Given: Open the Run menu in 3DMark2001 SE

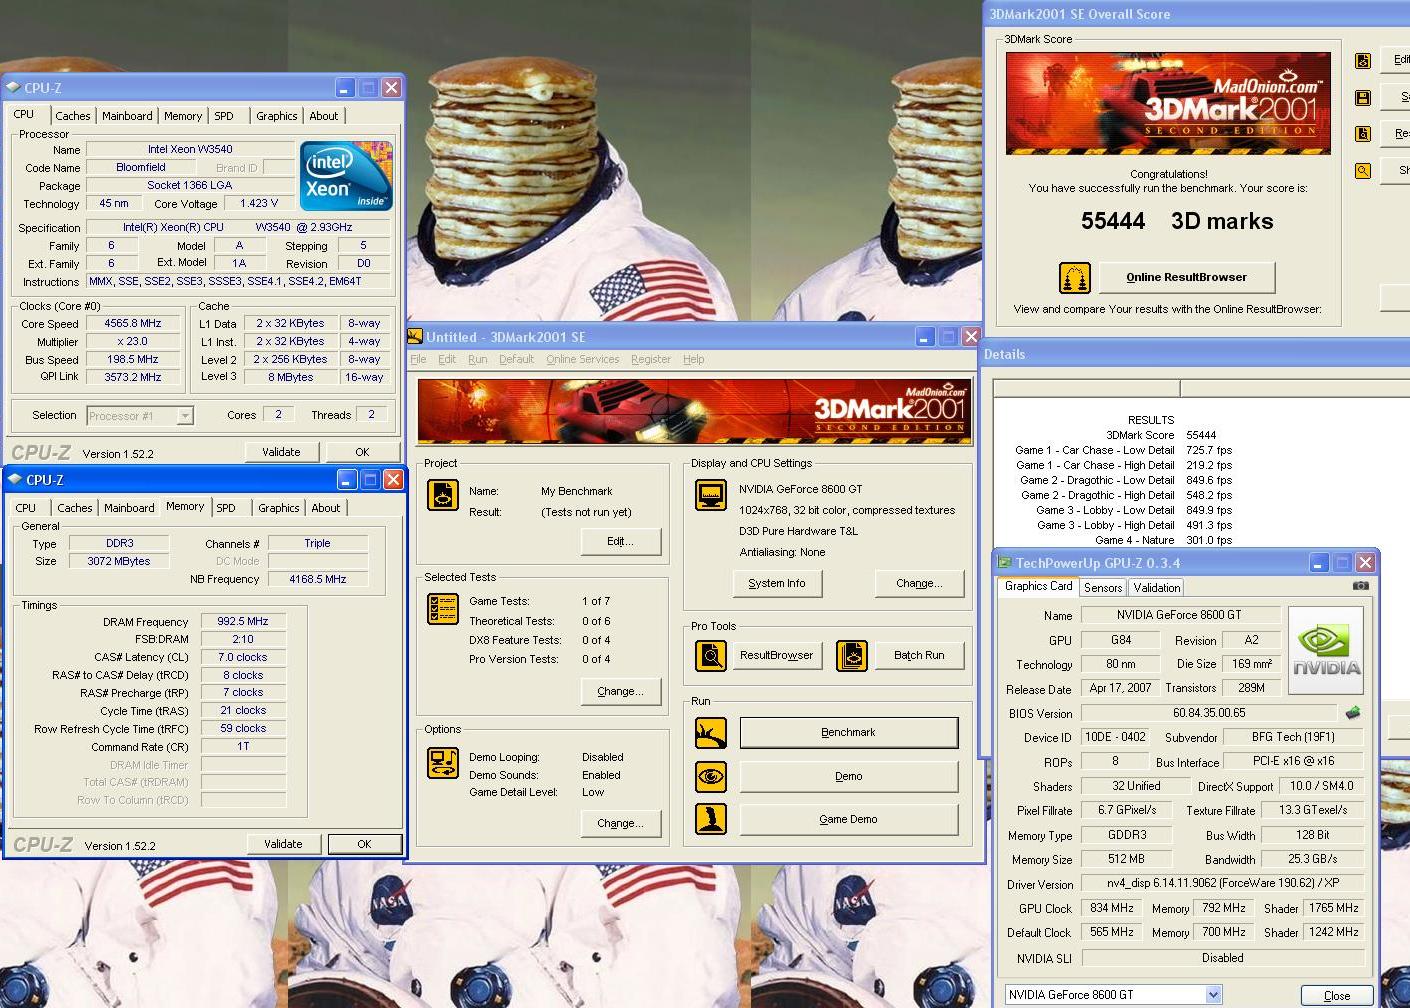Looking at the screenshot, I should point(478,359).
